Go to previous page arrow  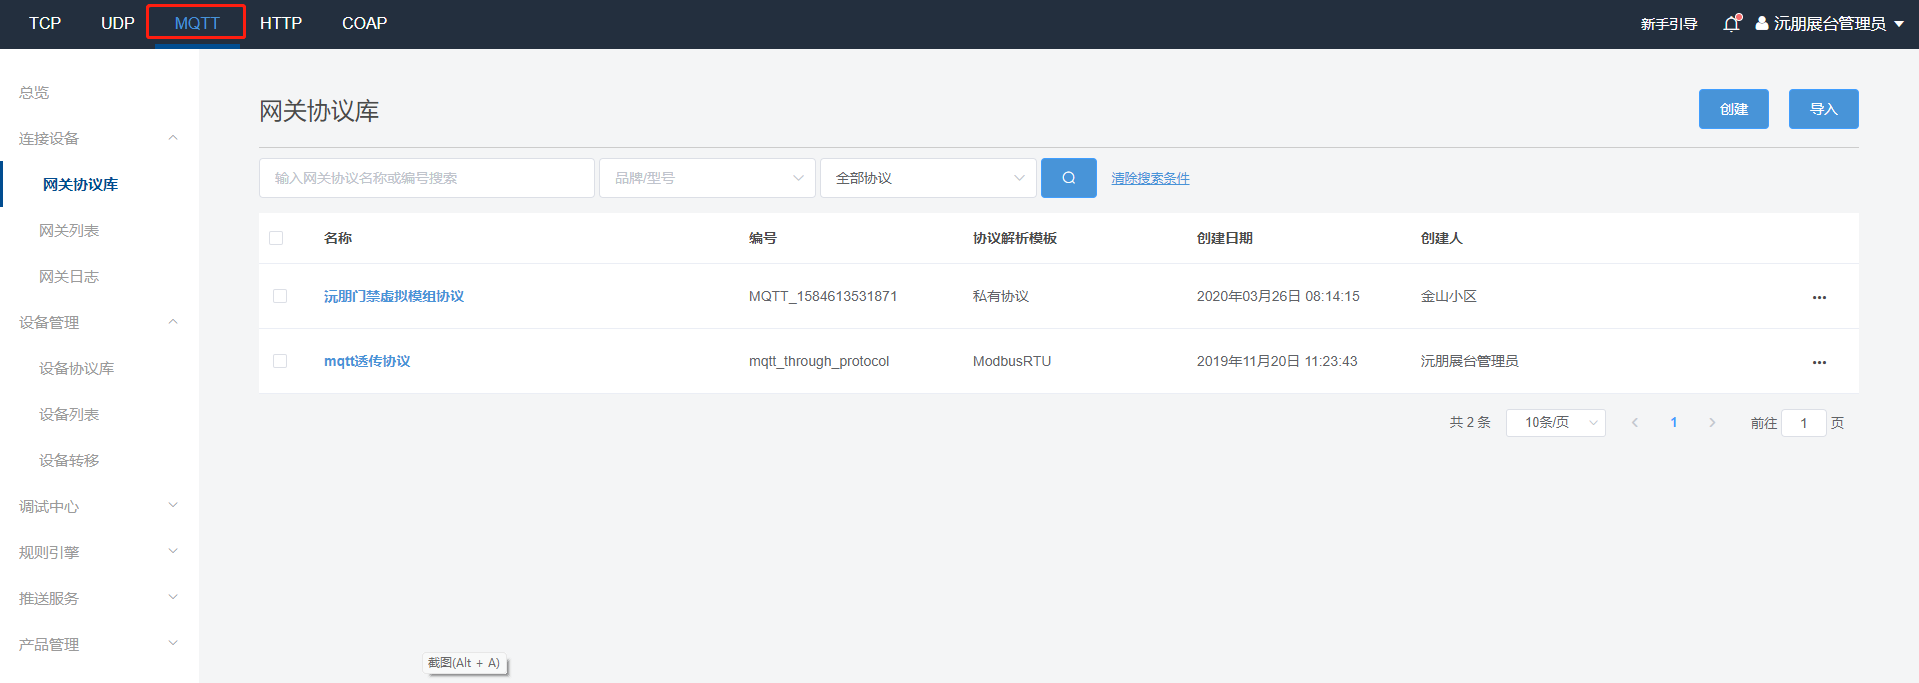[1635, 423]
